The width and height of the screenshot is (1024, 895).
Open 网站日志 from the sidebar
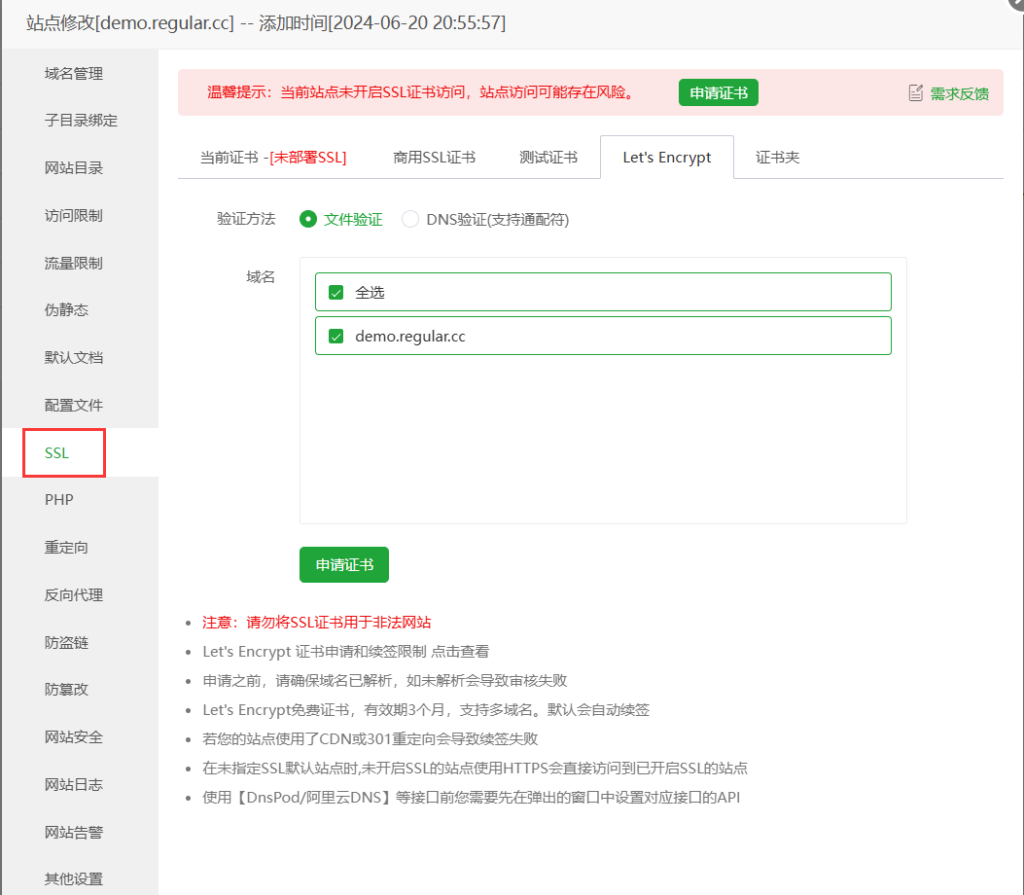74,785
